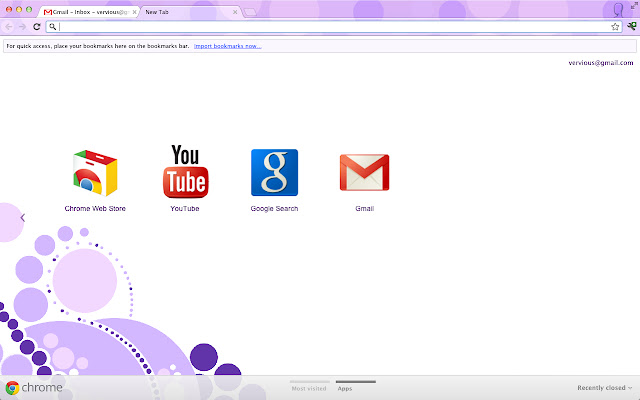Open the Google Search app icon

[274, 172]
